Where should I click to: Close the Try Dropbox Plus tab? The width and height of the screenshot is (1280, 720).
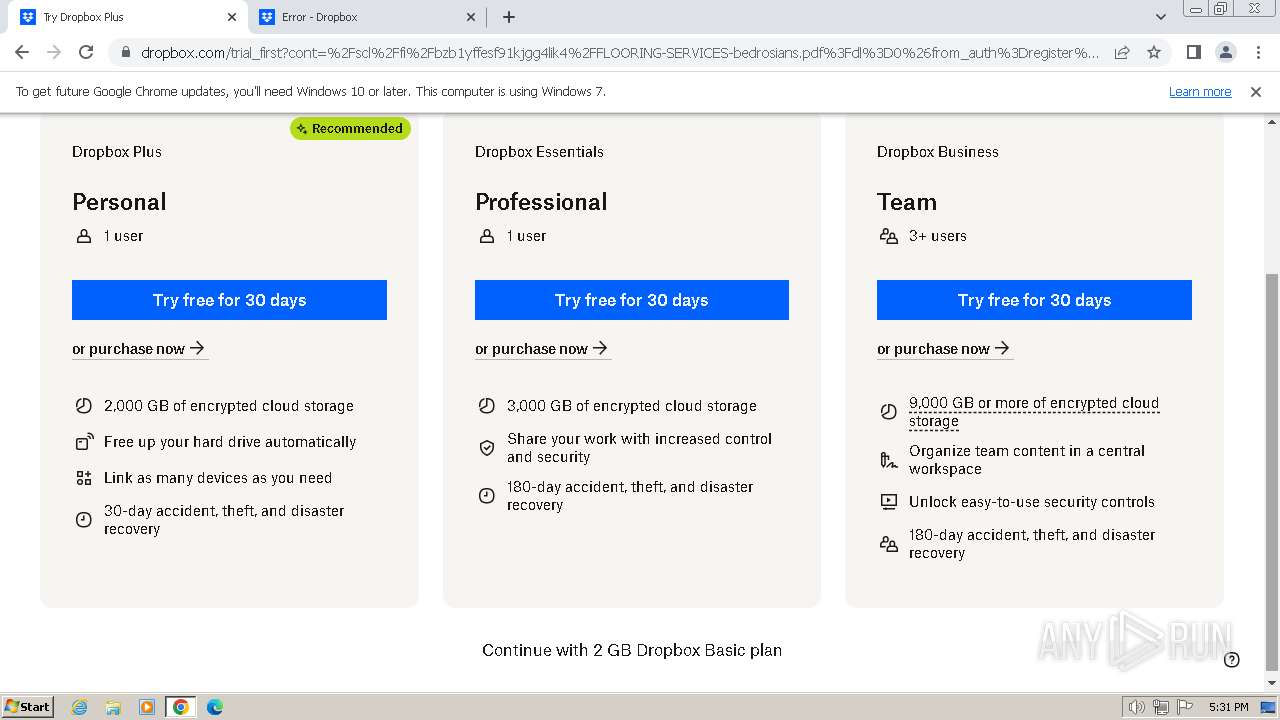232,17
